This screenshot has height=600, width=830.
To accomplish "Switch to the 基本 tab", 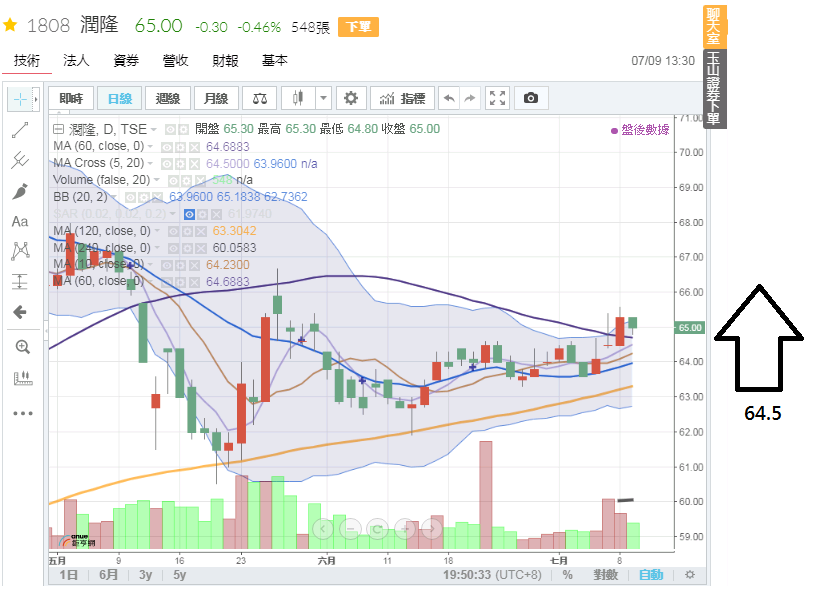I will coord(275,61).
